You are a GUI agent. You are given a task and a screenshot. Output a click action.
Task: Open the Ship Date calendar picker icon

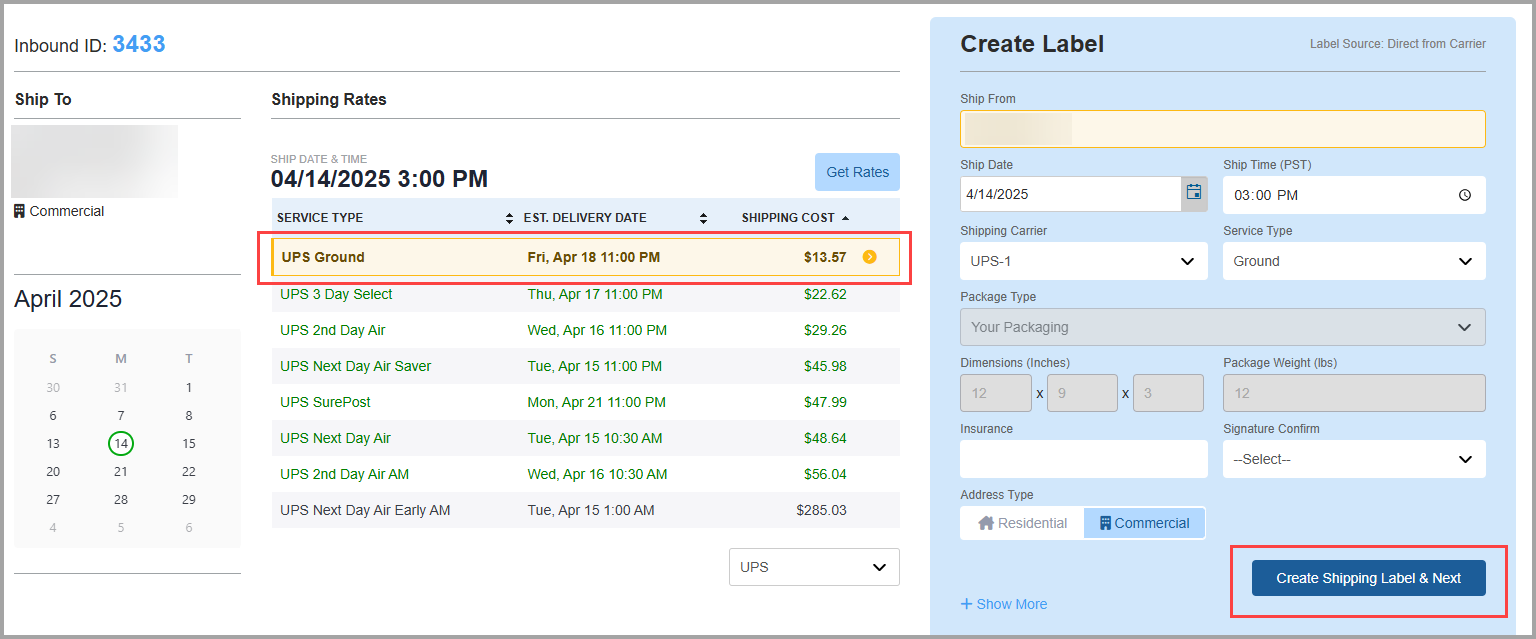[1194, 193]
